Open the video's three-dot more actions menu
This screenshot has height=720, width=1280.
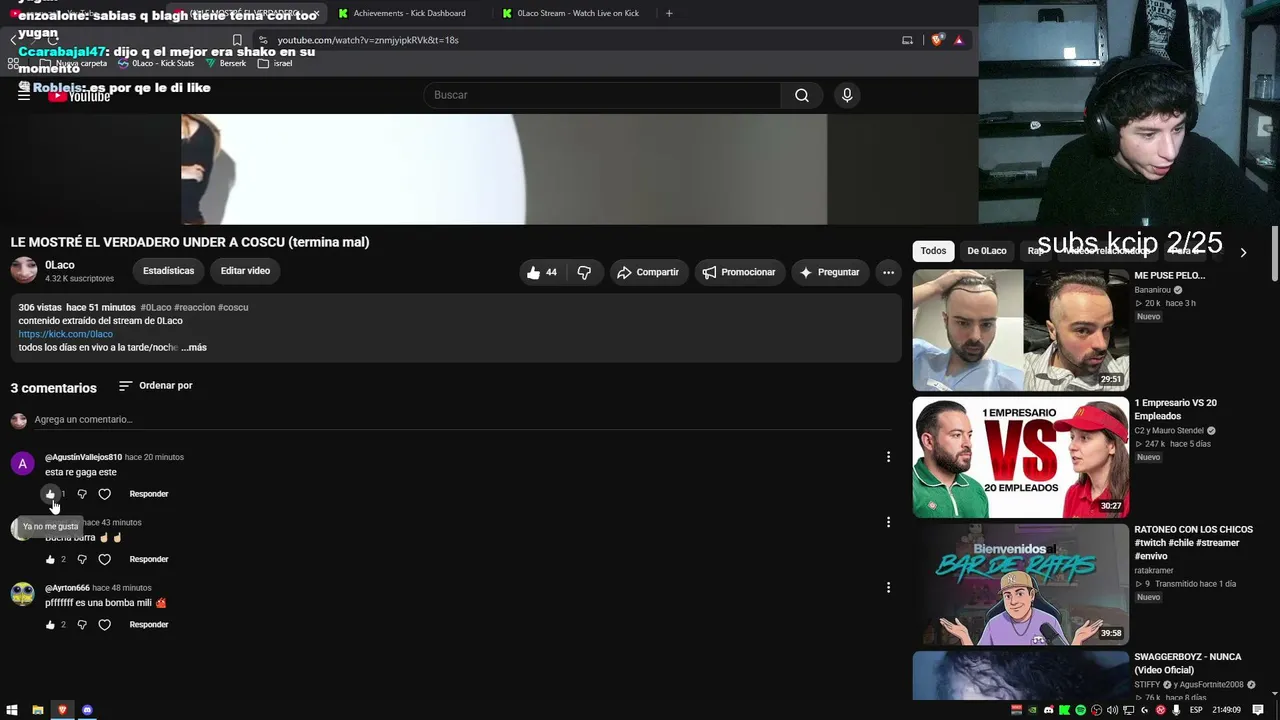click(x=888, y=272)
